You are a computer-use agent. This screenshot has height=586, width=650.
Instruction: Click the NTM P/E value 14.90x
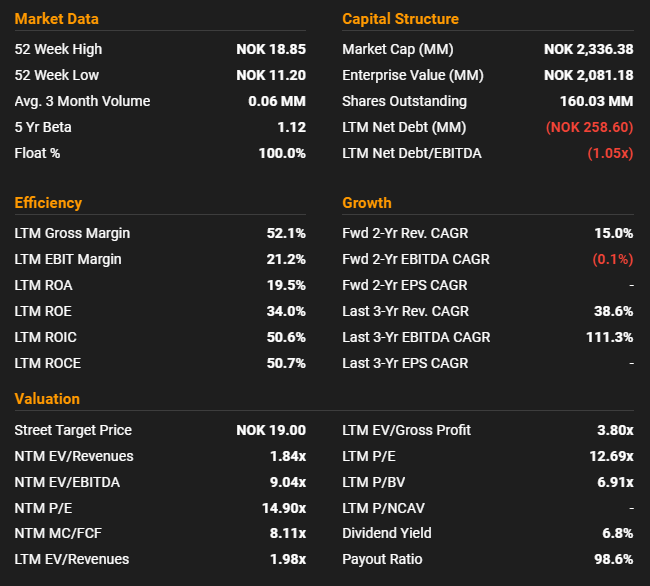pyautogui.click(x=281, y=508)
